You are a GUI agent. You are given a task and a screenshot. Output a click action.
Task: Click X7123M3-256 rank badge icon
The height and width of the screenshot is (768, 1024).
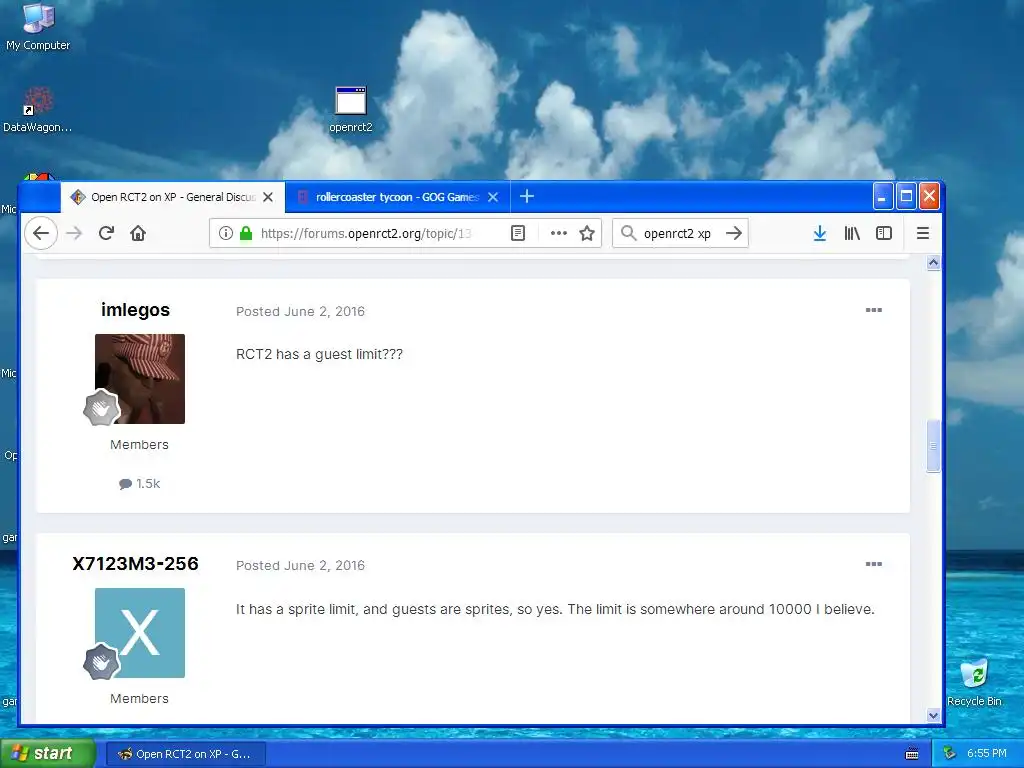pos(101,662)
